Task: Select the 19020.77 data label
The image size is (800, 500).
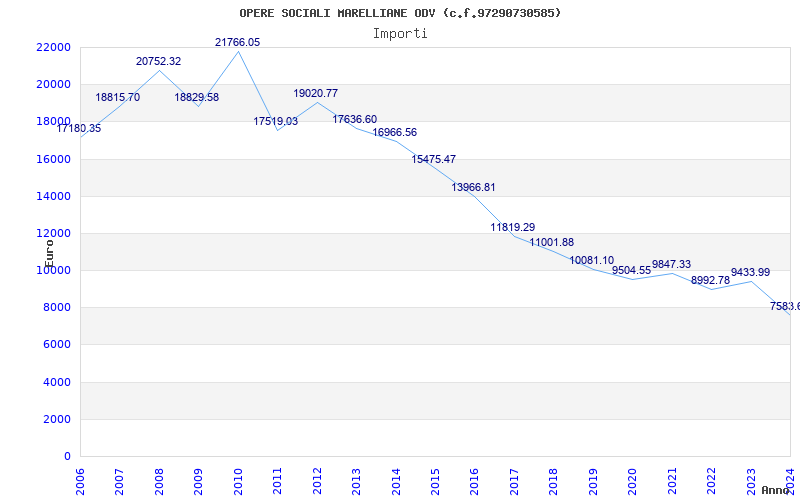Action: 316,93
